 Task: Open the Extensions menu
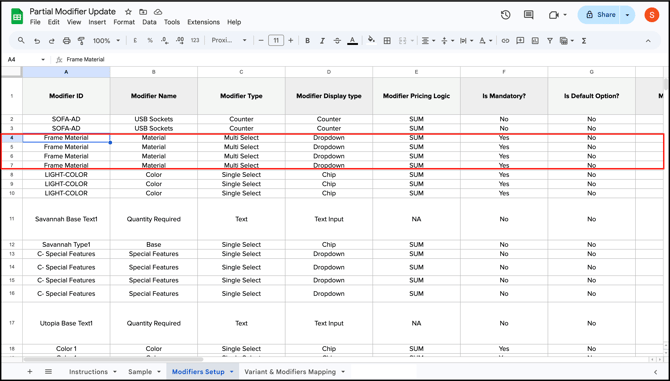203,22
